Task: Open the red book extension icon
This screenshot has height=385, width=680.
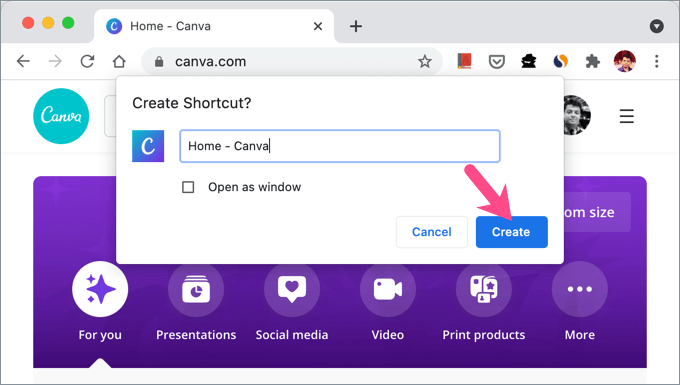Action: pos(464,61)
